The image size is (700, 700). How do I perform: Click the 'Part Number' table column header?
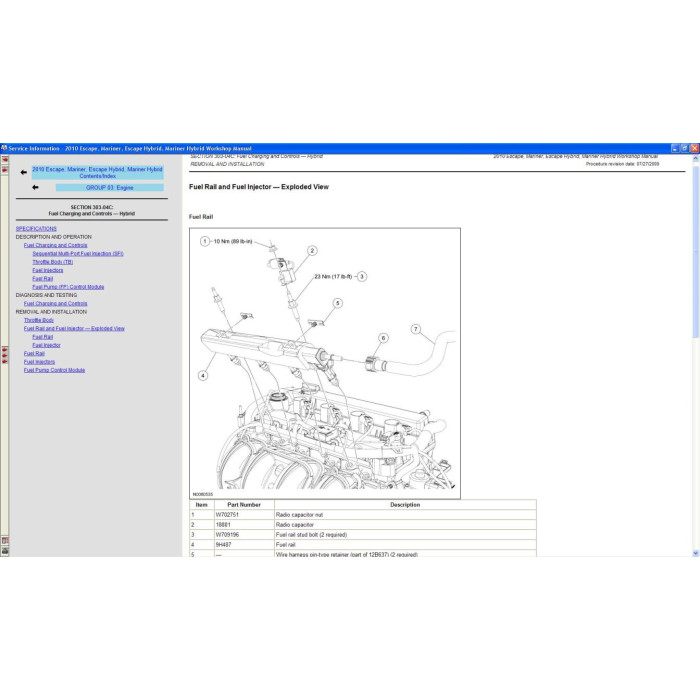[244, 505]
